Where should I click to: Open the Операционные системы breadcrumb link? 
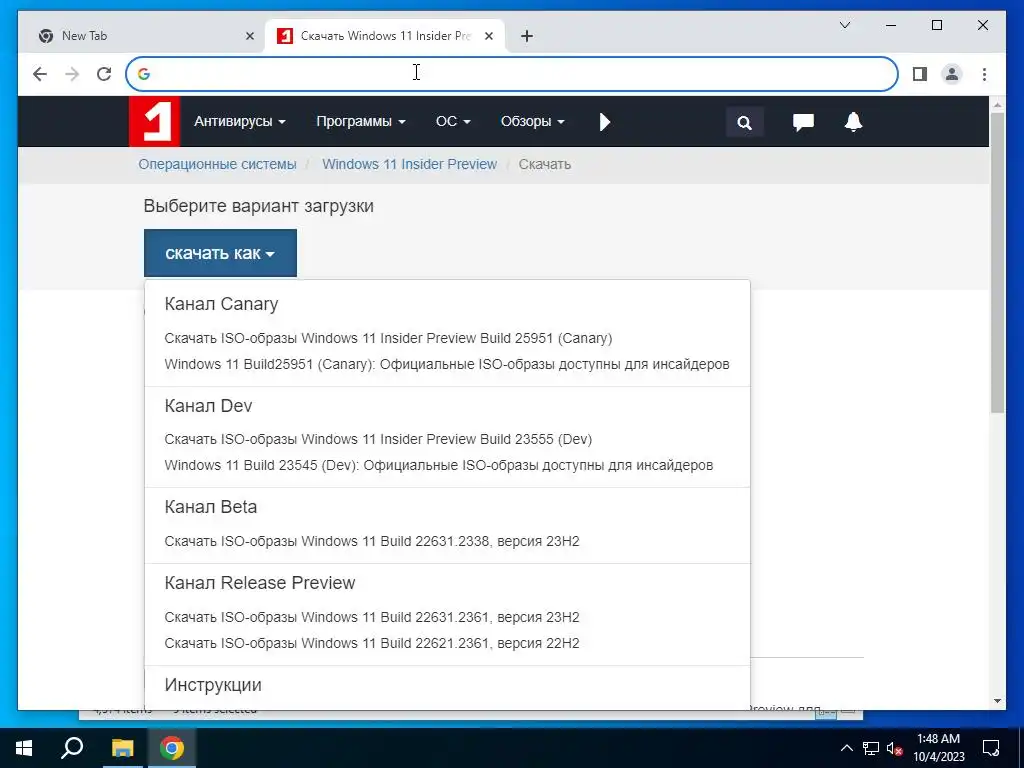coord(217,165)
